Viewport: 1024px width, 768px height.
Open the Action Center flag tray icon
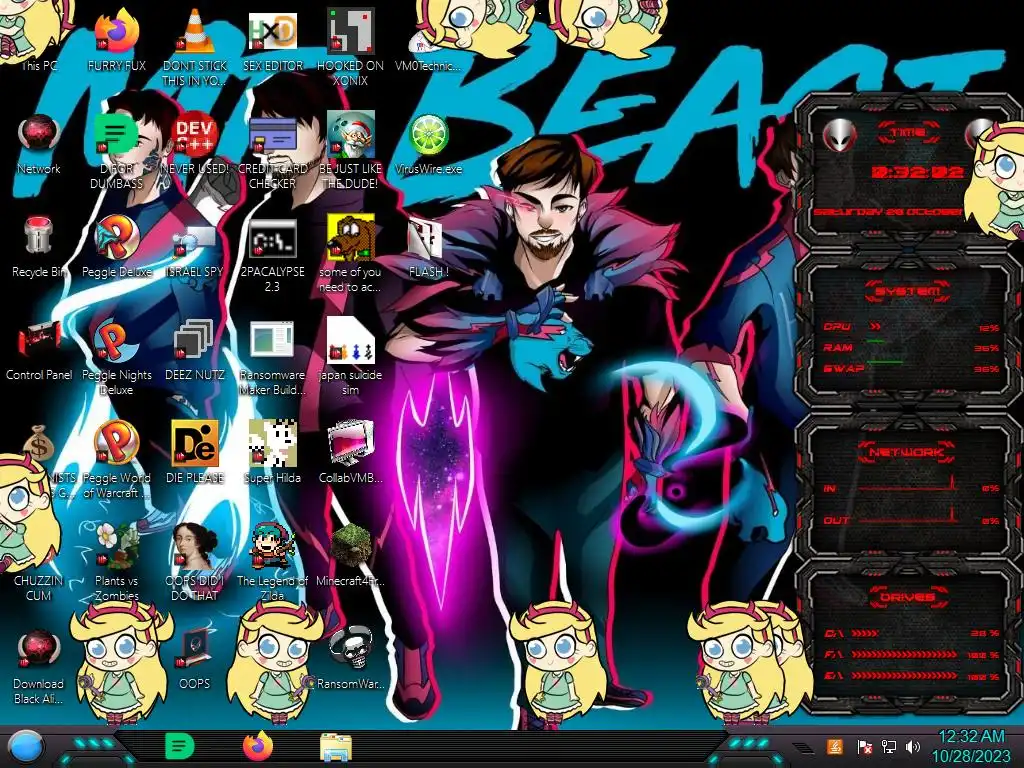tap(865, 746)
